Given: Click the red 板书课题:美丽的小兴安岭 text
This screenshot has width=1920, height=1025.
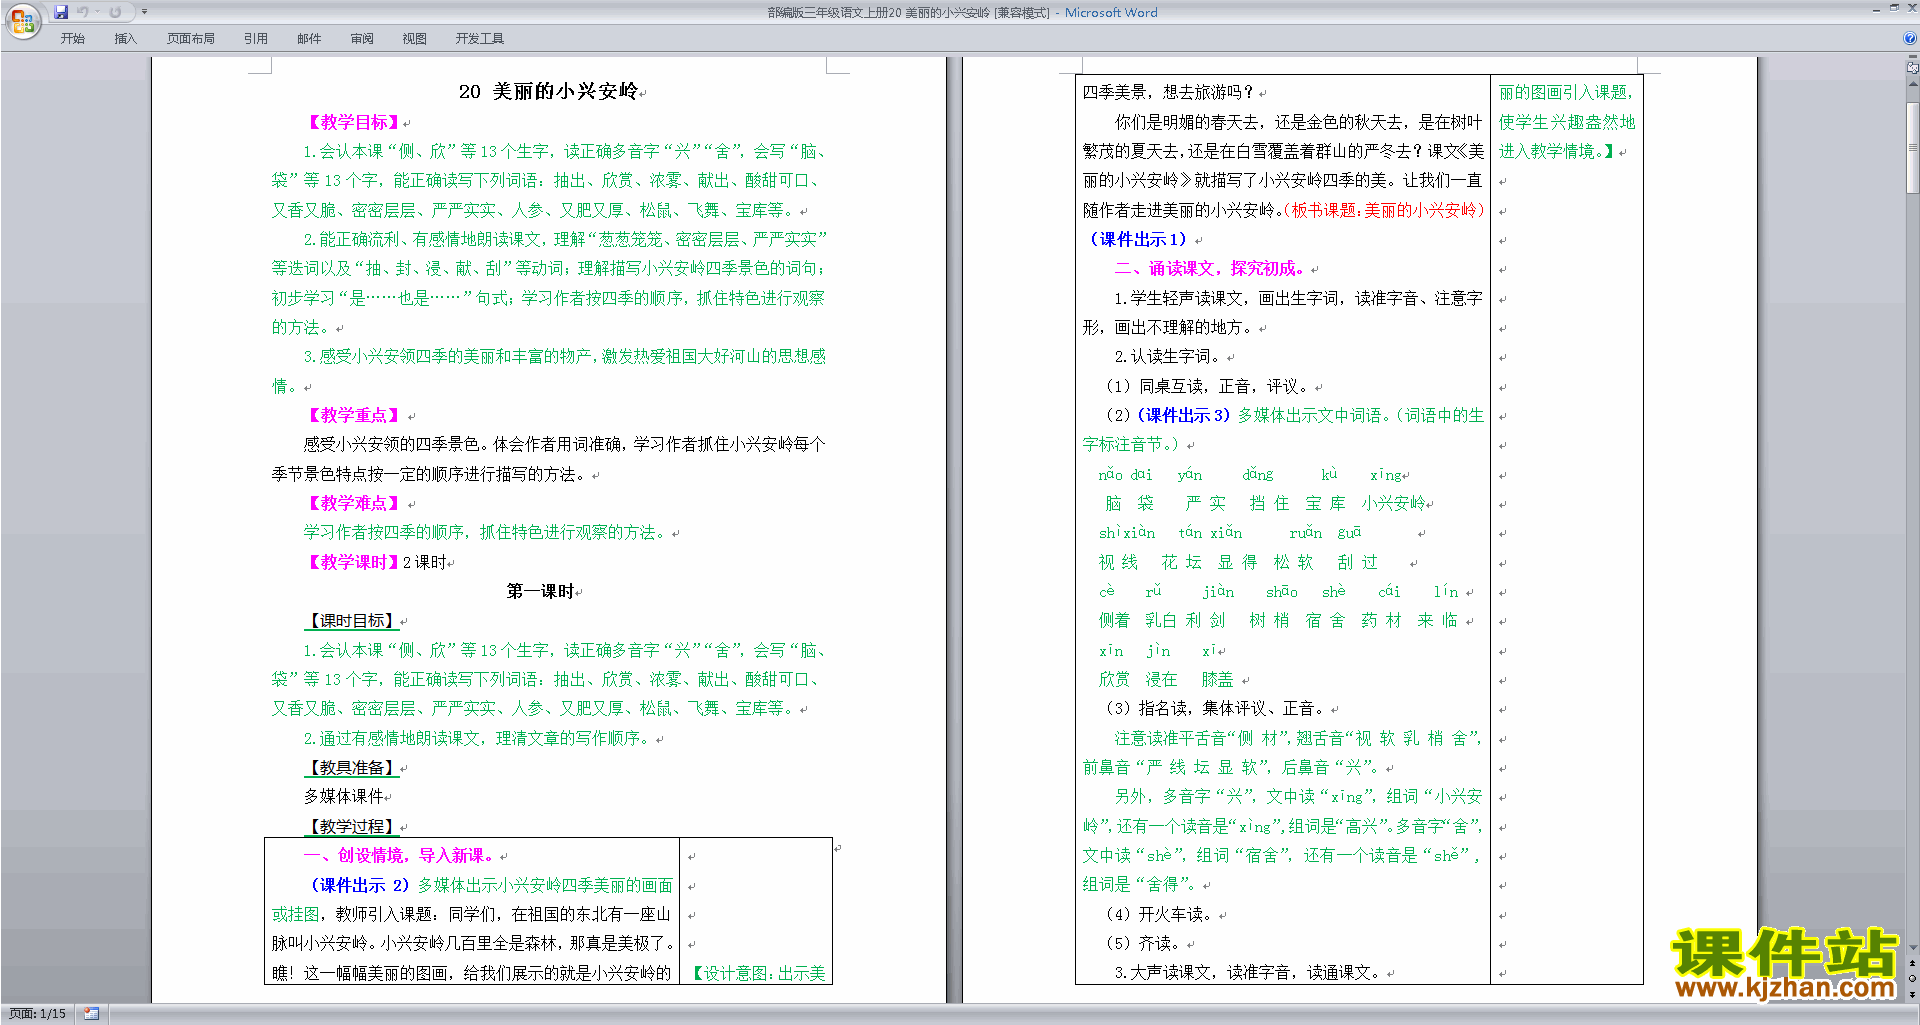Looking at the screenshot, I should pyautogui.click(x=1384, y=210).
